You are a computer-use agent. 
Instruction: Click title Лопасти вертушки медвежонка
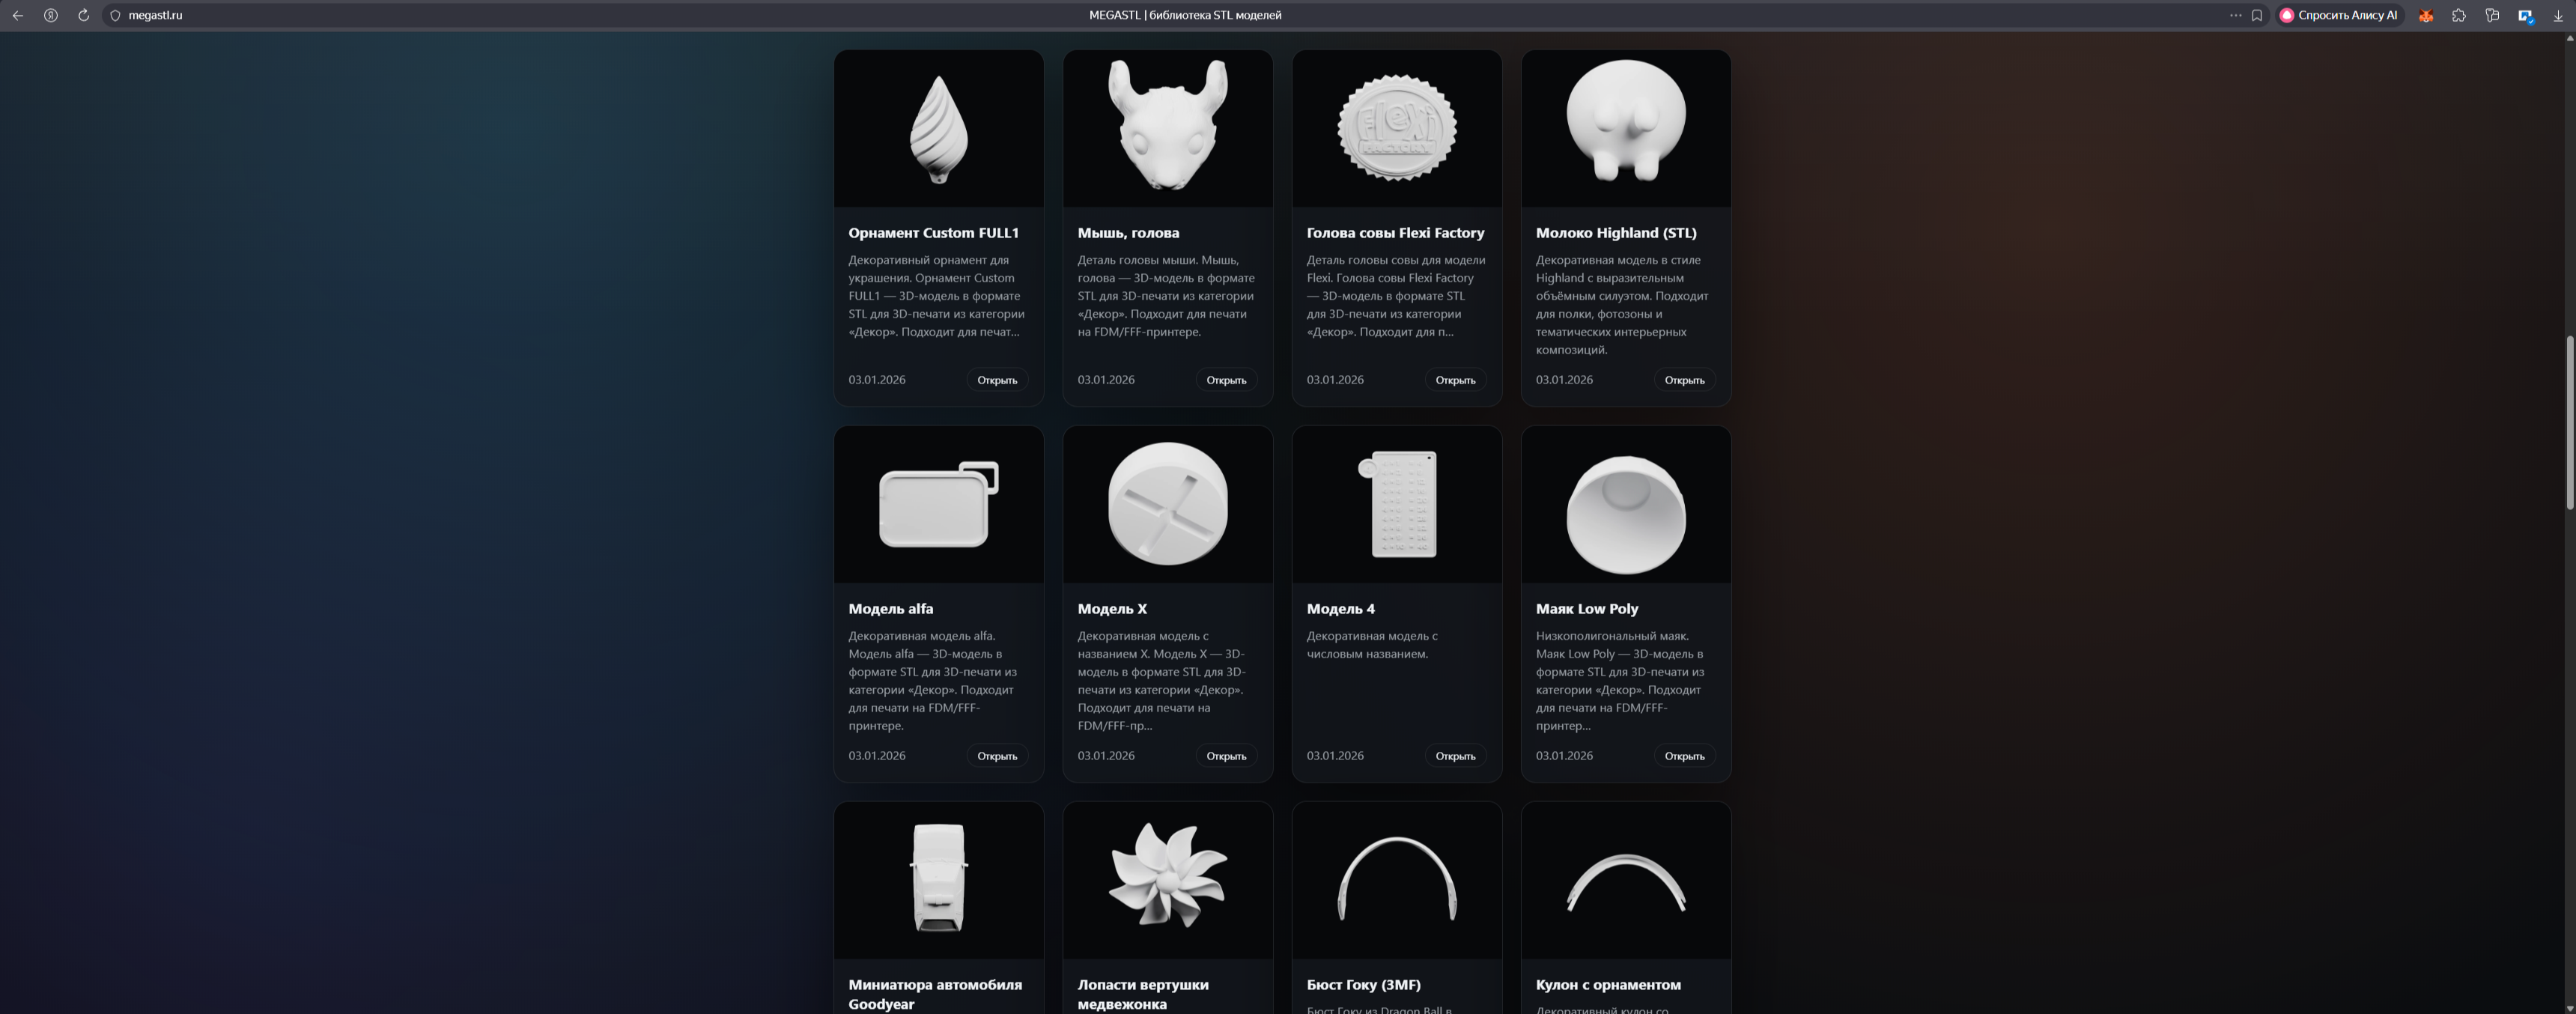point(1142,994)
